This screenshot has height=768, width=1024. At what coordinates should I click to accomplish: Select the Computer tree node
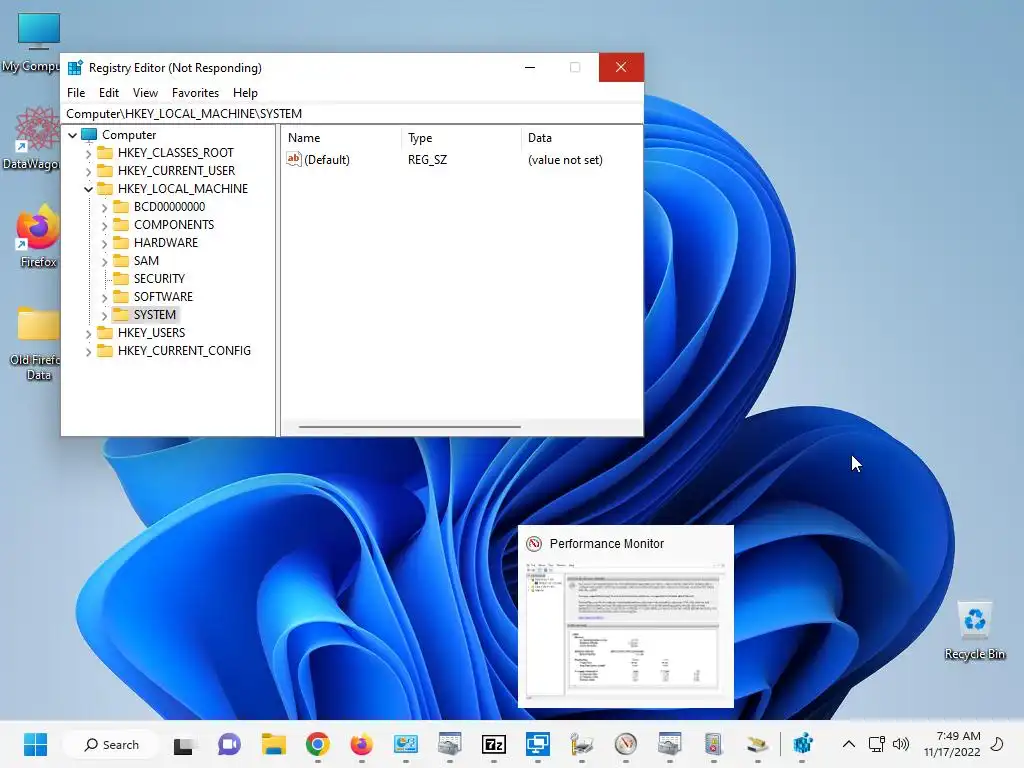pos(129,135)
